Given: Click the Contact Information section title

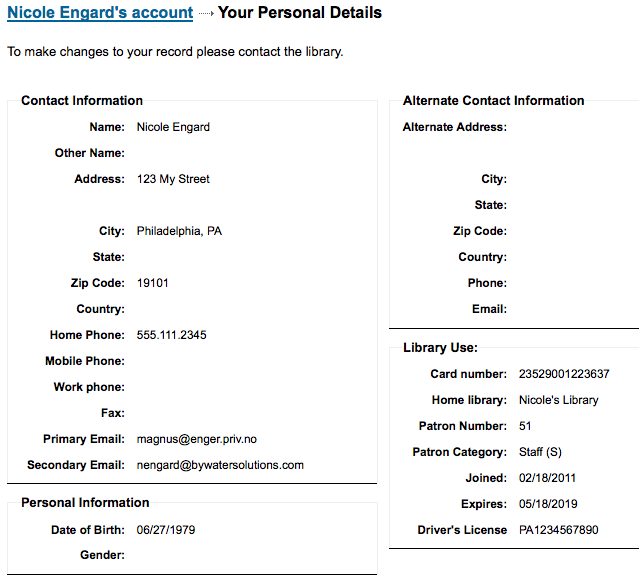Looking at the screenshot, I should (x=82, y=101).
